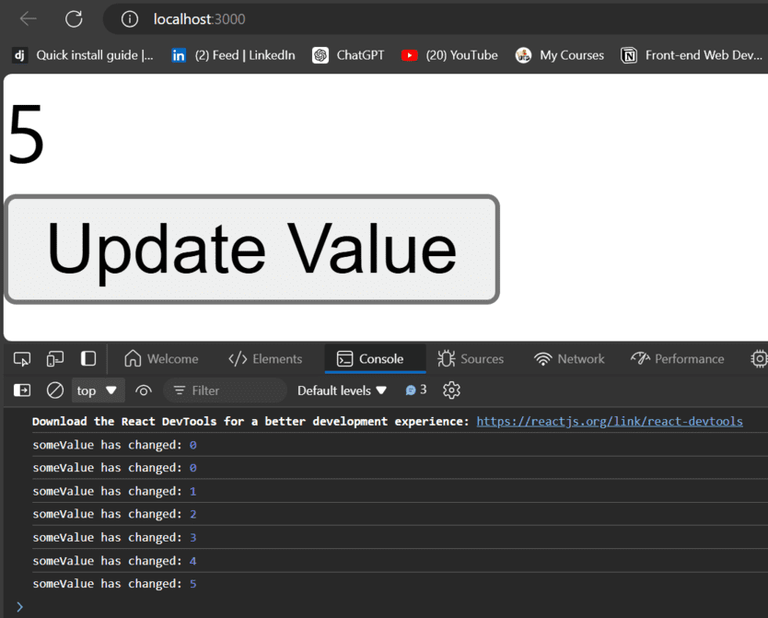View site information icon in address bar
The image size is (768, 618).
click(x=129, y=19)
